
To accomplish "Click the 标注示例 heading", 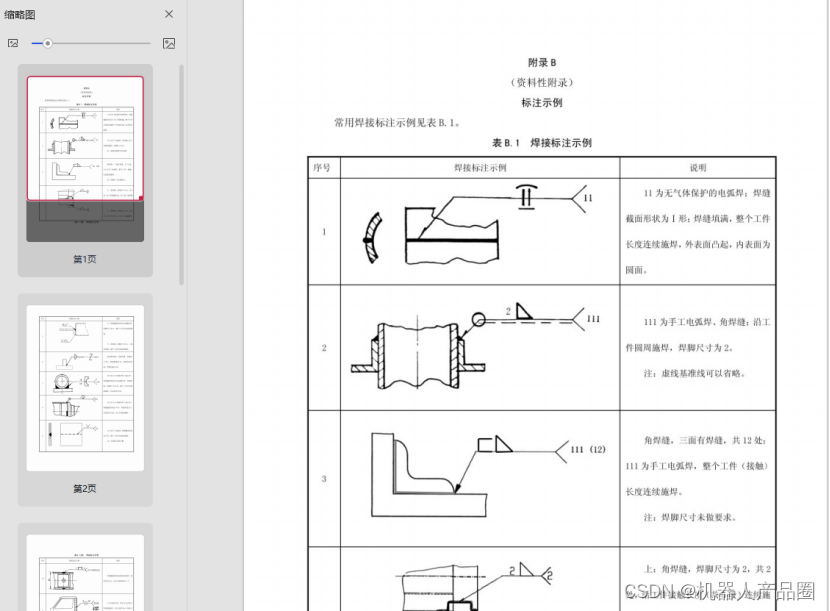I will point(542,103).
